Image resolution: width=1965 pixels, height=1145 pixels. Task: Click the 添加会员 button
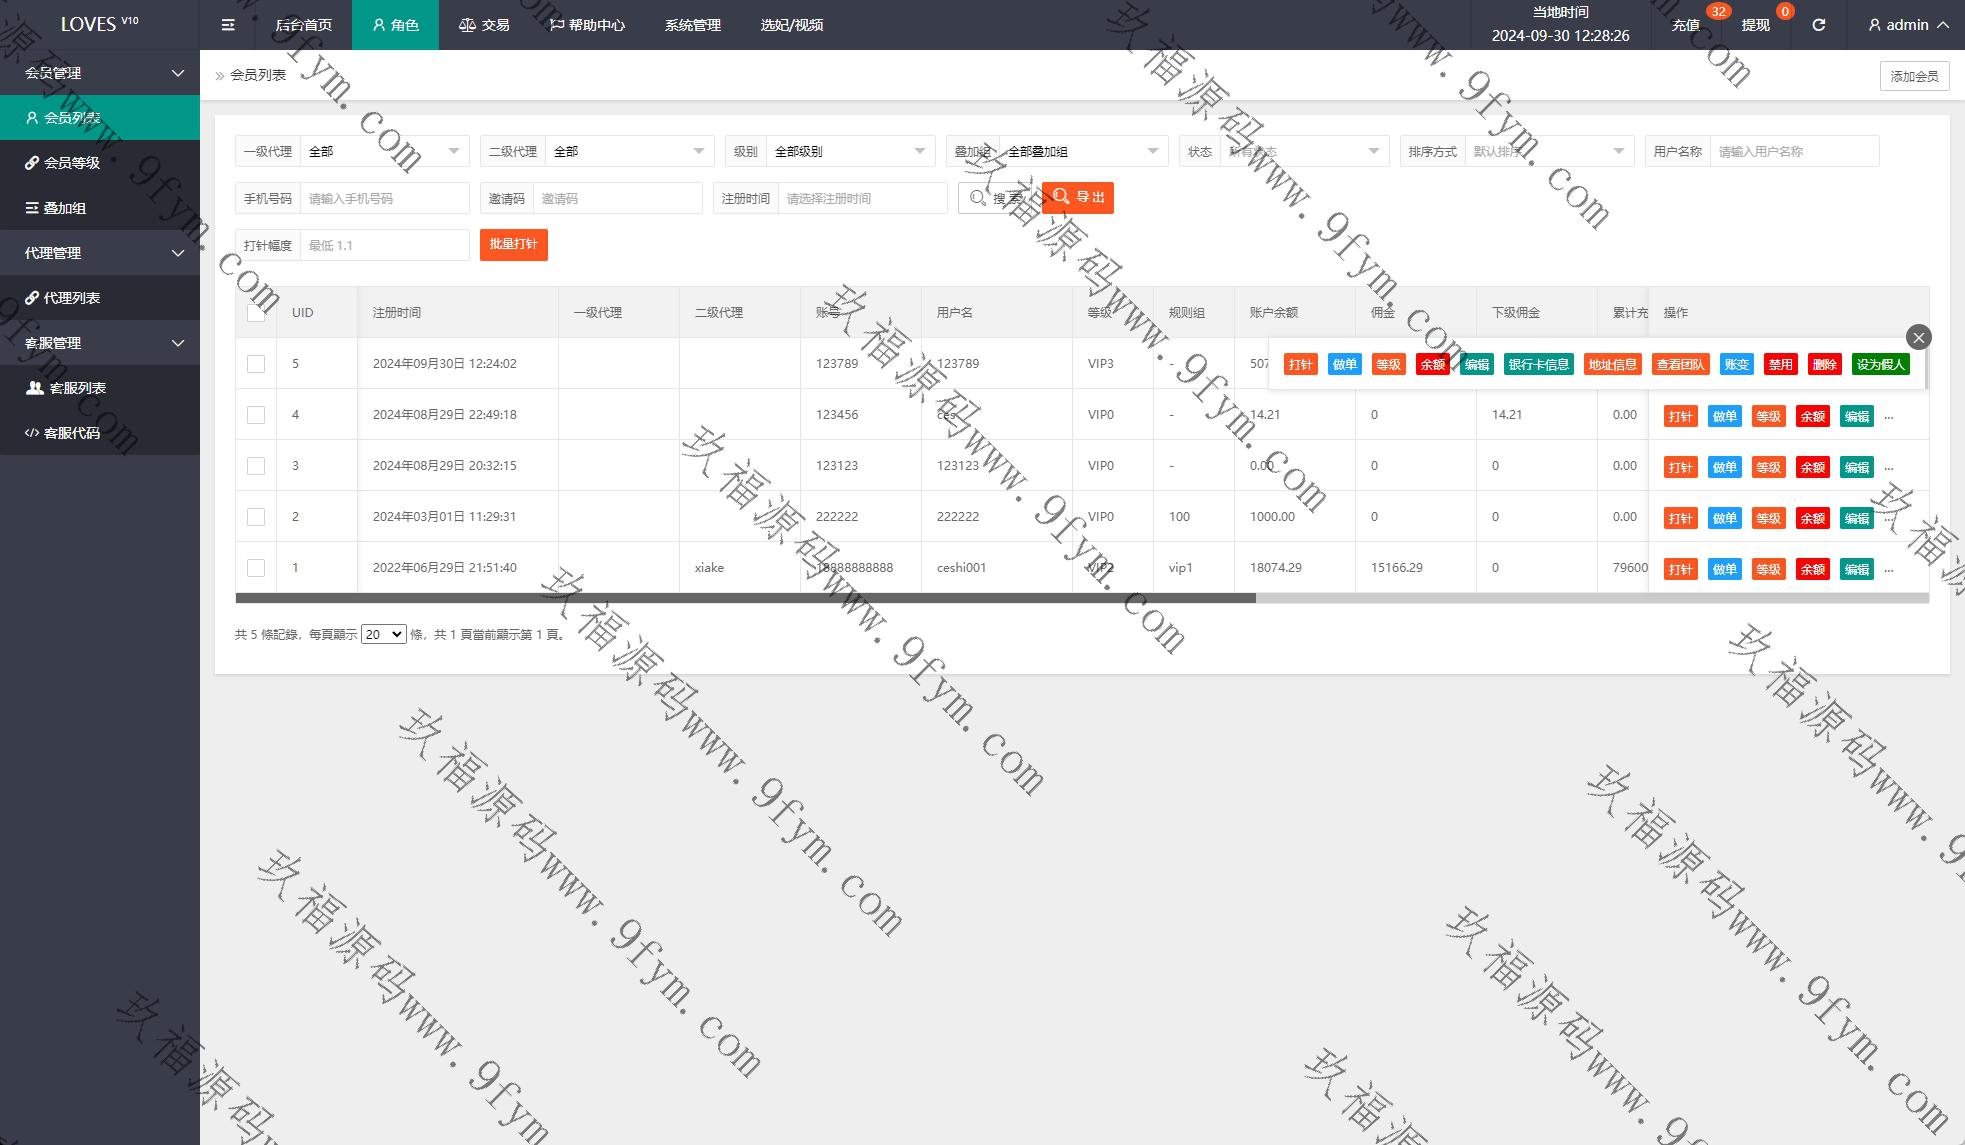[x=1914, y=76]
